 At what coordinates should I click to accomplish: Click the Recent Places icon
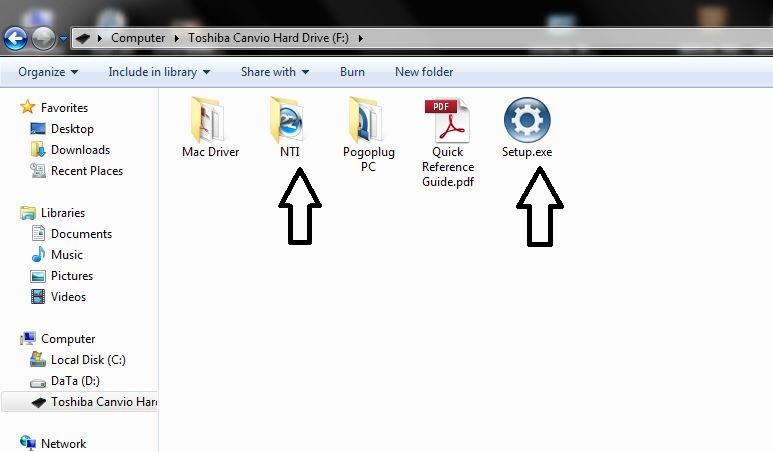[38, 171]
